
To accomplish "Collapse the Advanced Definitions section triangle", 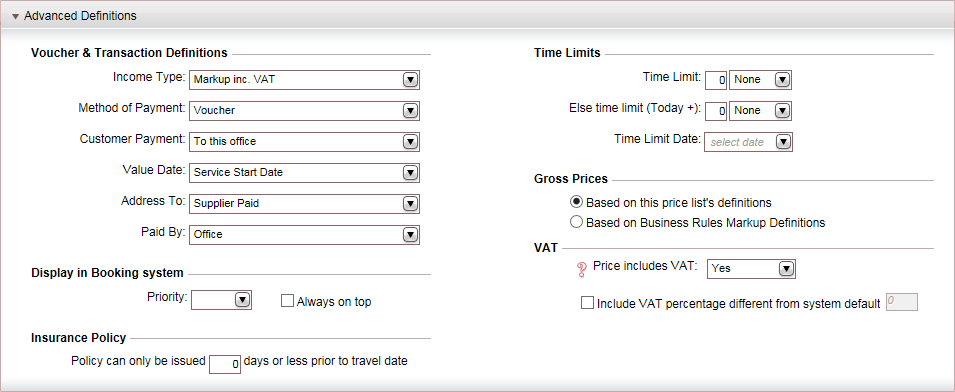I will [x=16, y=16].
